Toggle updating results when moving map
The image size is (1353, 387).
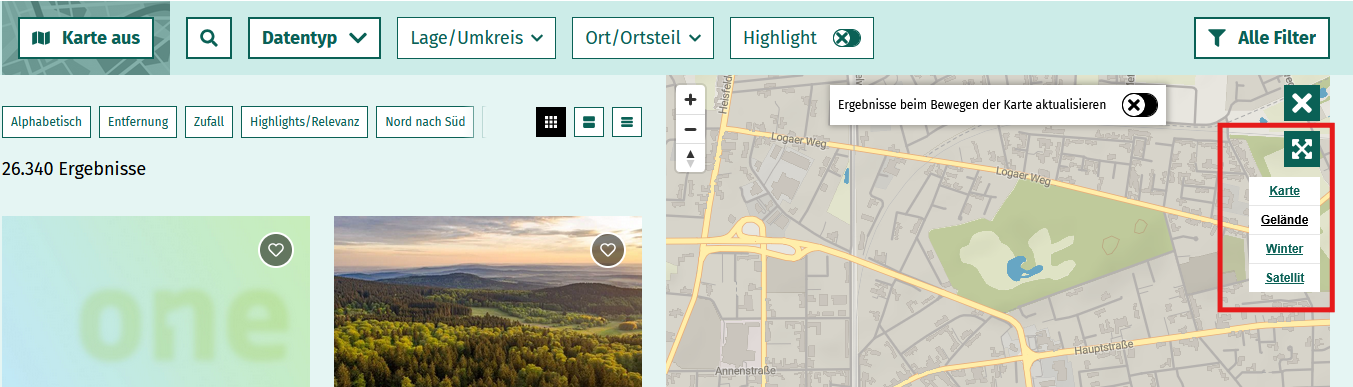pyautogui.click(x=1140, y=105)
